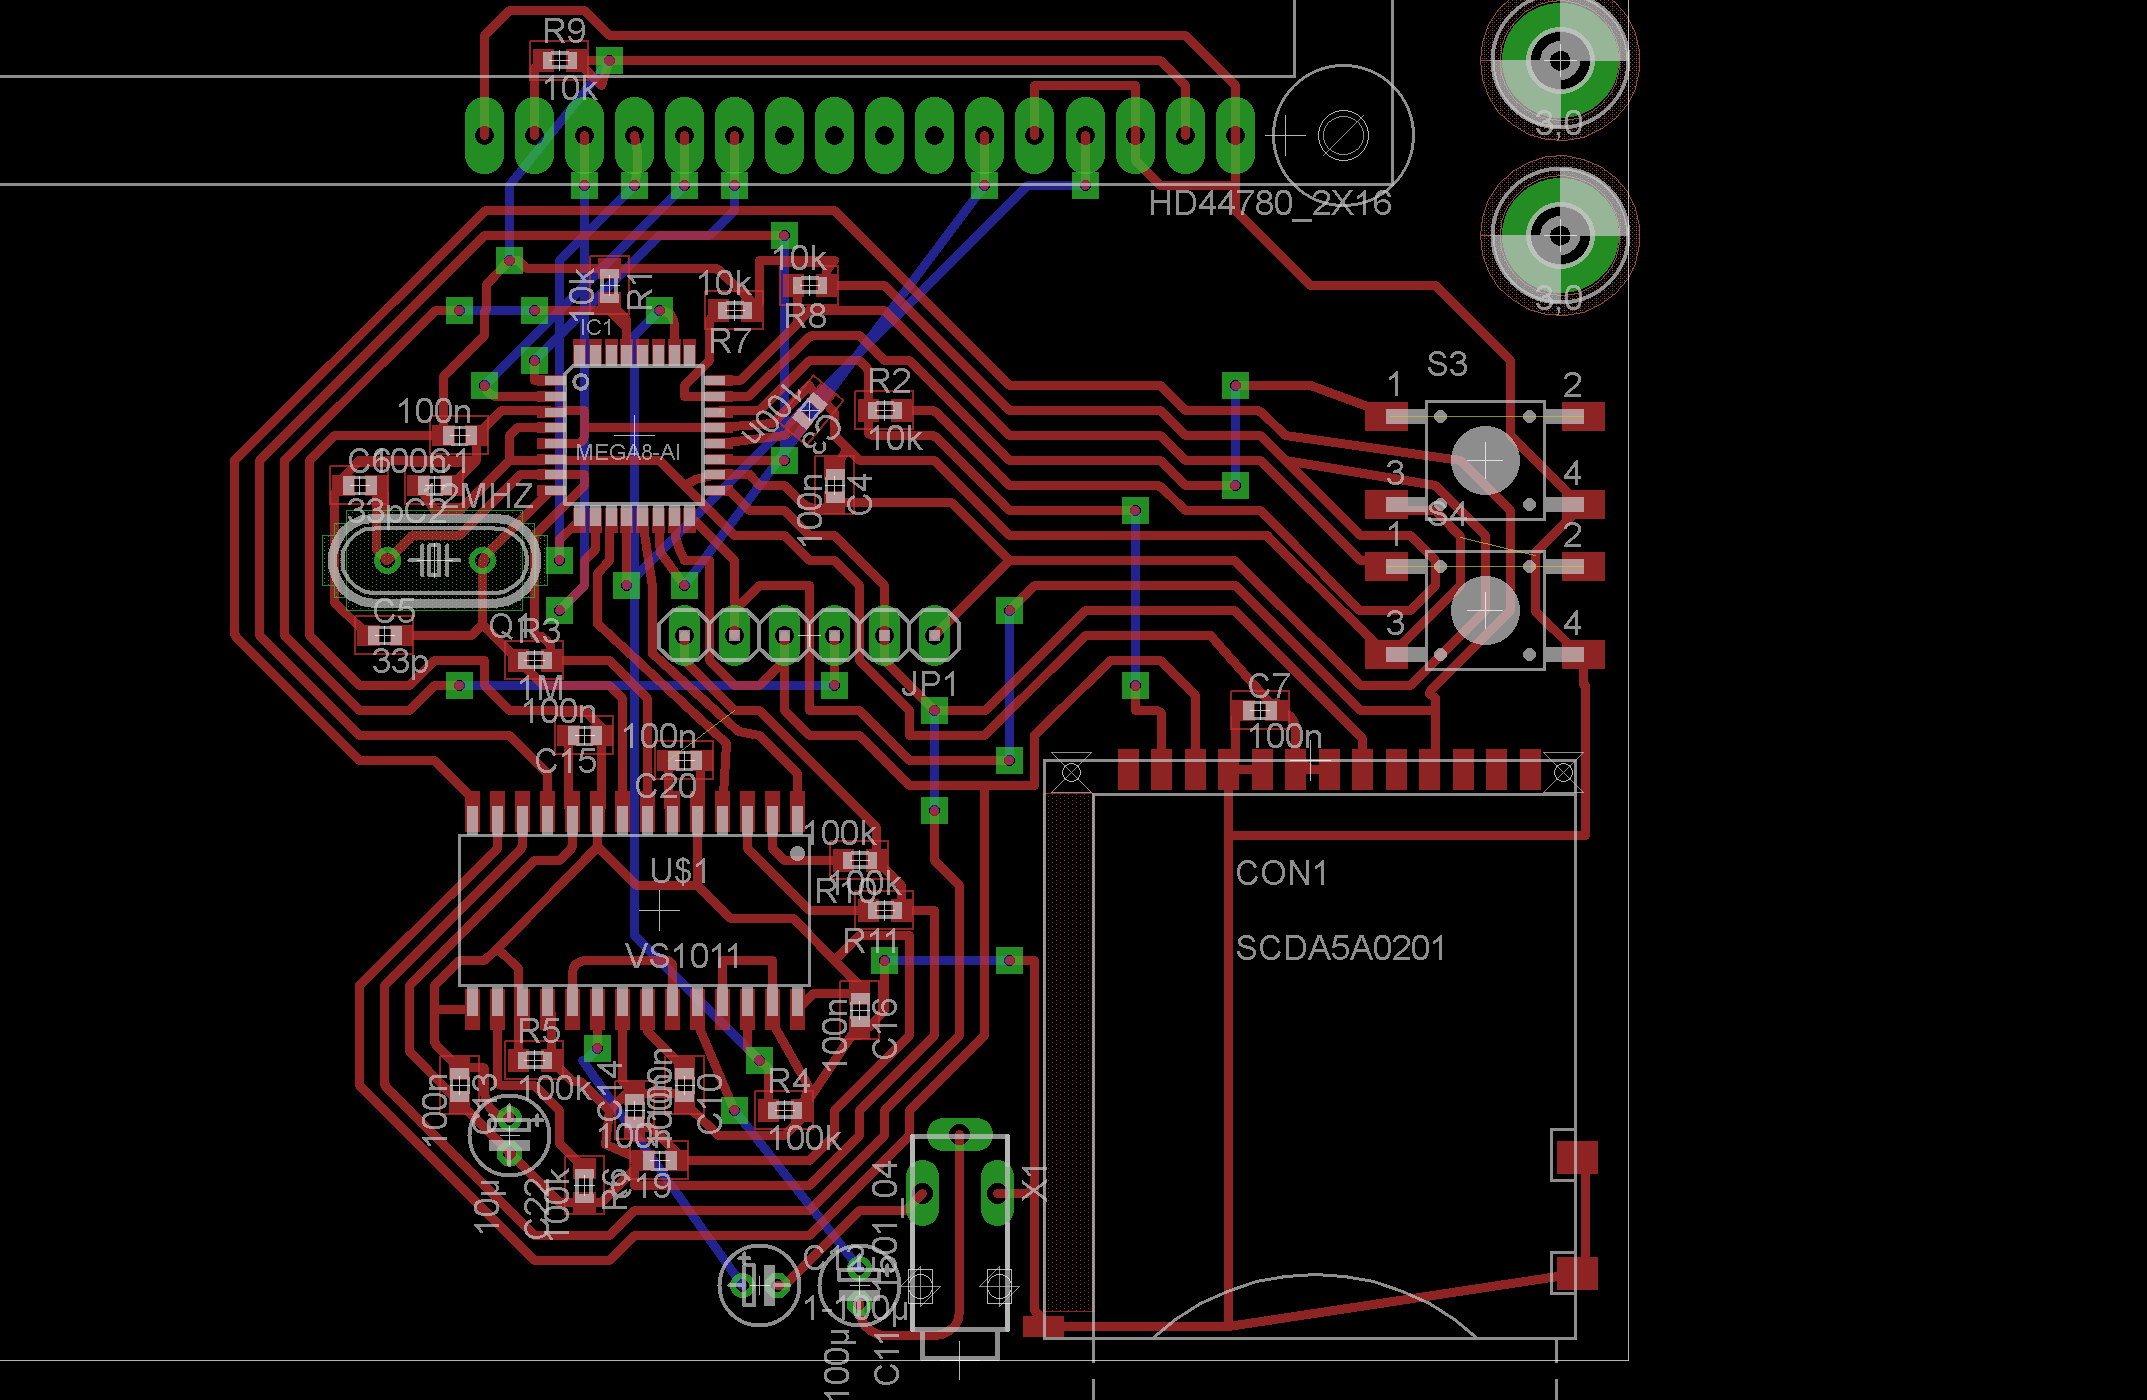Select the R3 1M resistor footprint
This screenshot has width=2147, height=1400.
coord(535,660)
